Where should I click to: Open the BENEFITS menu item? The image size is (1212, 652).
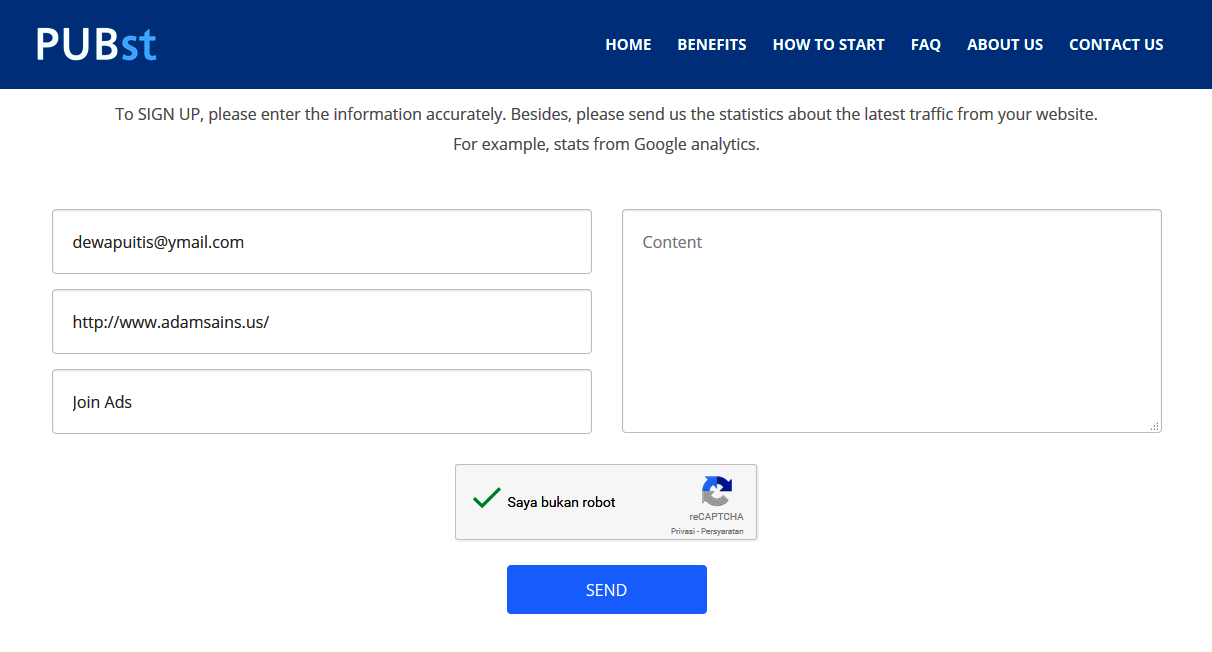pos(712,45)
